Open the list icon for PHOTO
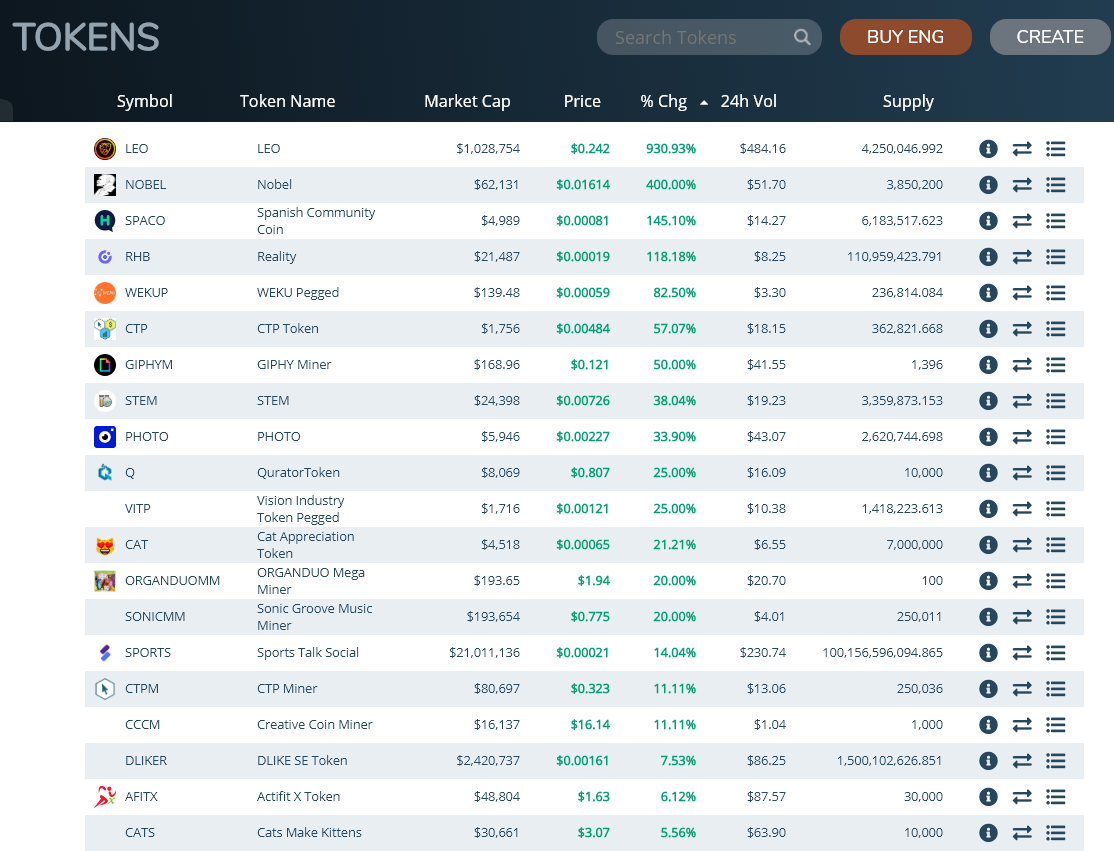 pos(1056,437)
